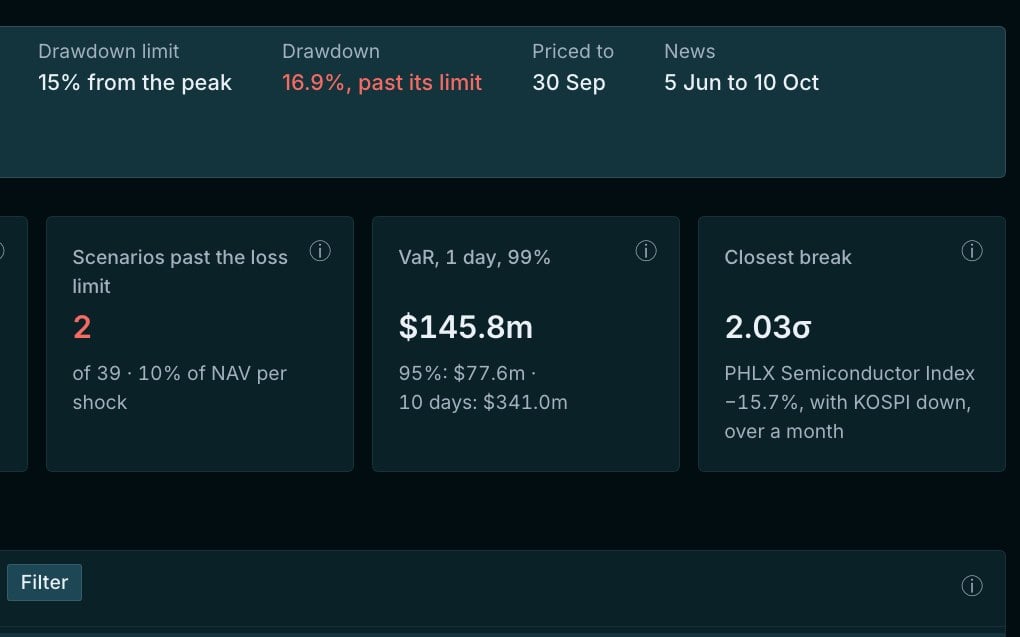Click the '5 Jun to 10 Oct' news range
This screenshot has height=637, width=1020.
click(x=741, y=83)
